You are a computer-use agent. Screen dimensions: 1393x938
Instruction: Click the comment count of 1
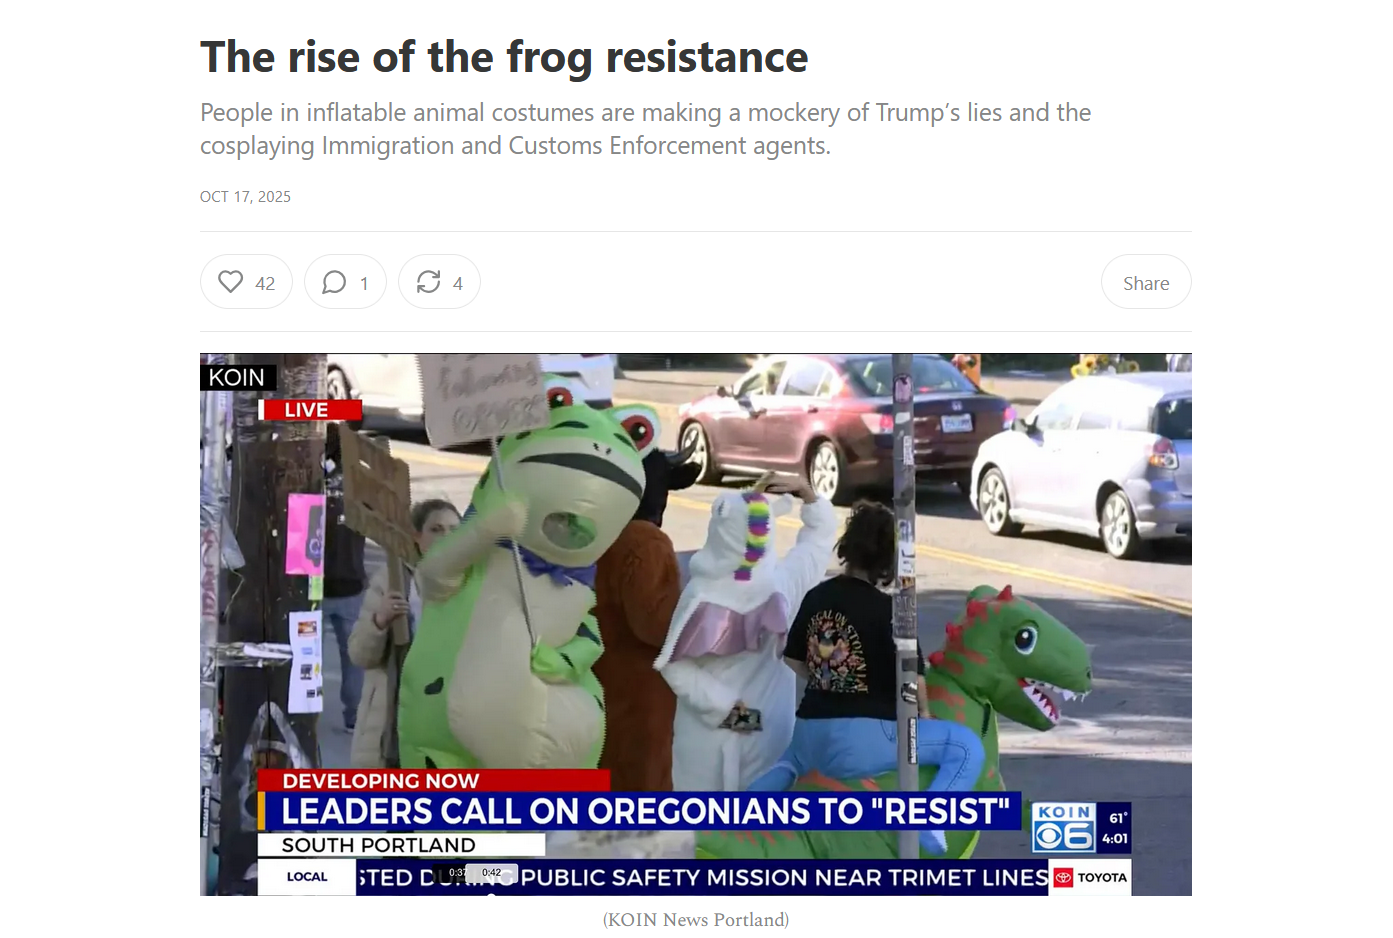364,283
